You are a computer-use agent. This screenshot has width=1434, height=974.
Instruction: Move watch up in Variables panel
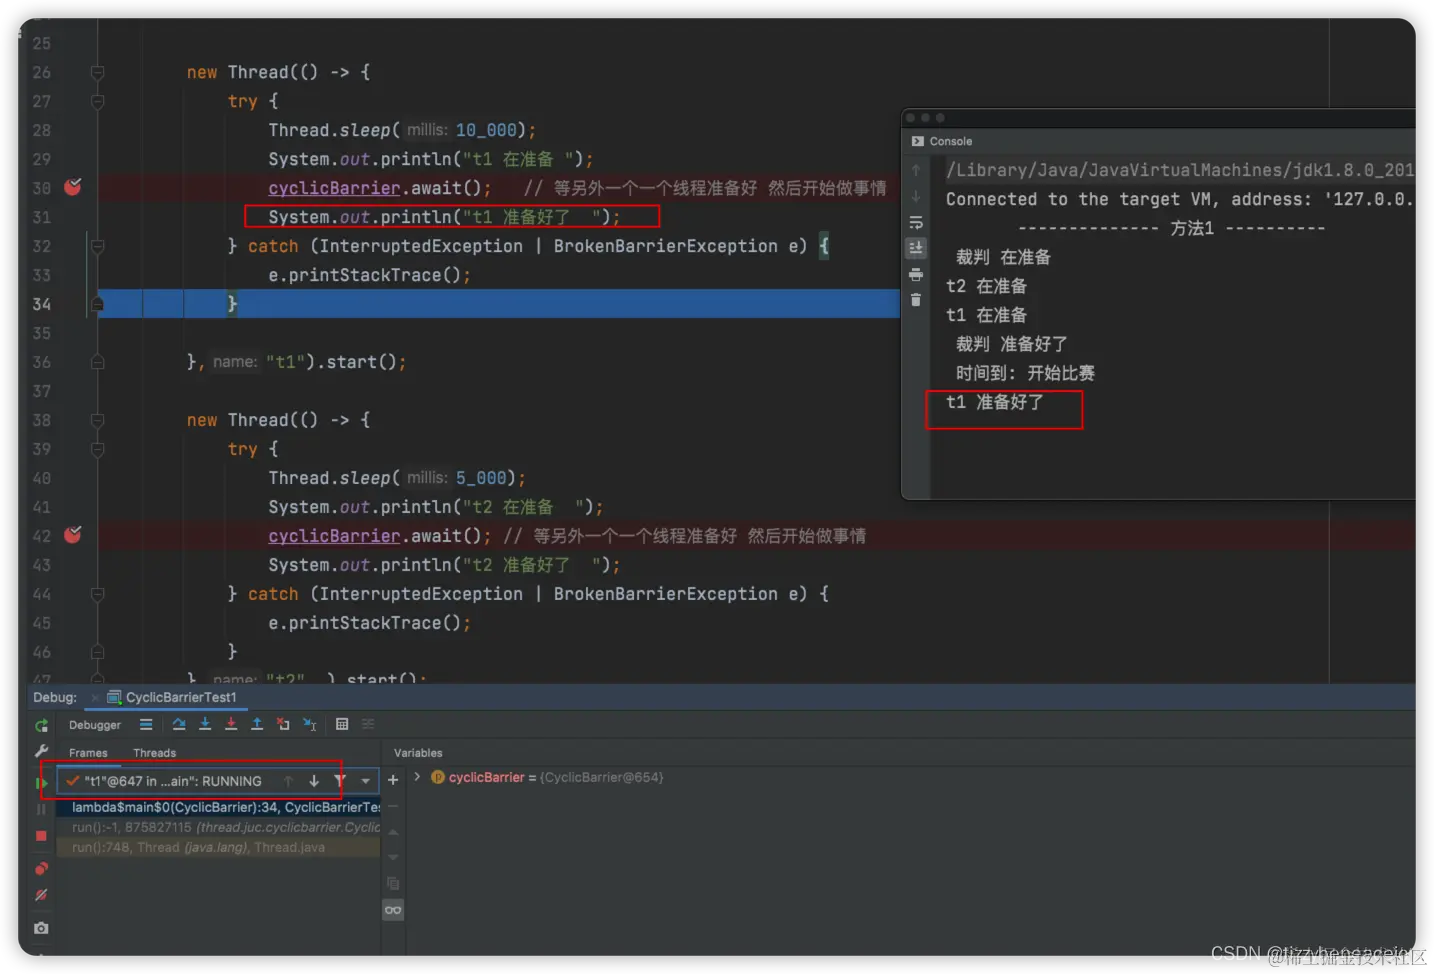click(393, 832)
